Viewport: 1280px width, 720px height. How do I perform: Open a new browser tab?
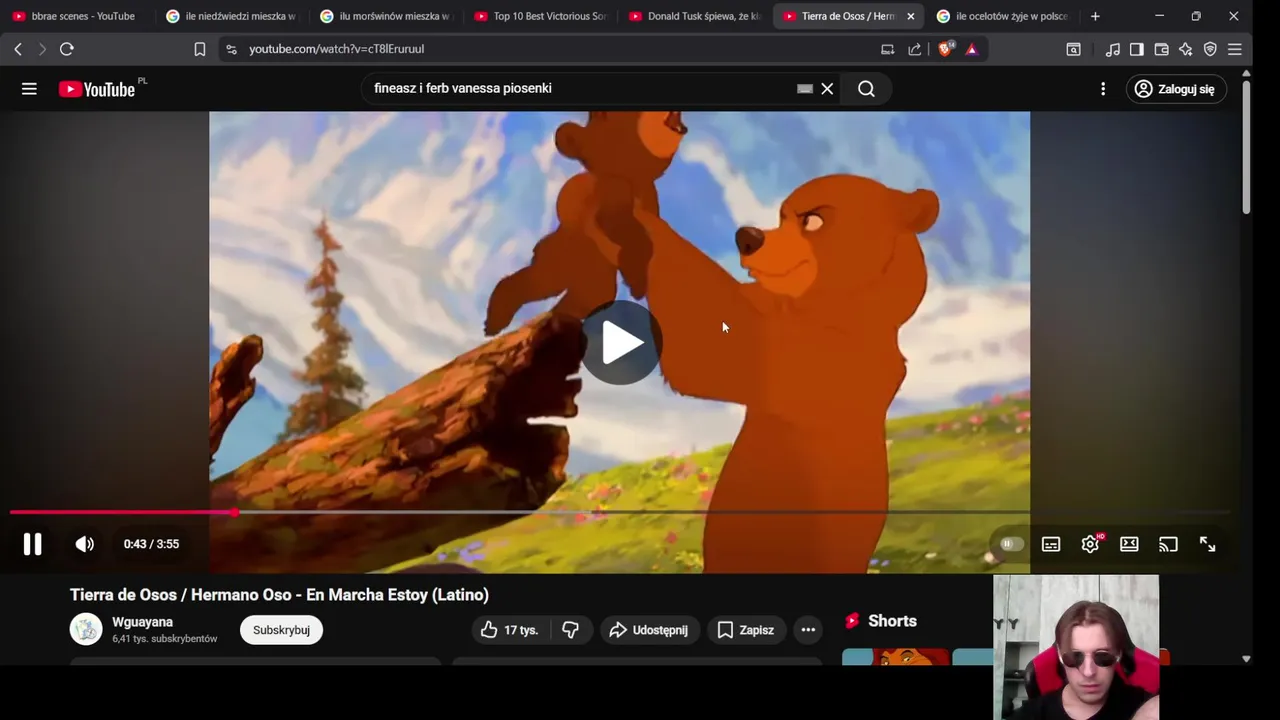[1095, 16]
